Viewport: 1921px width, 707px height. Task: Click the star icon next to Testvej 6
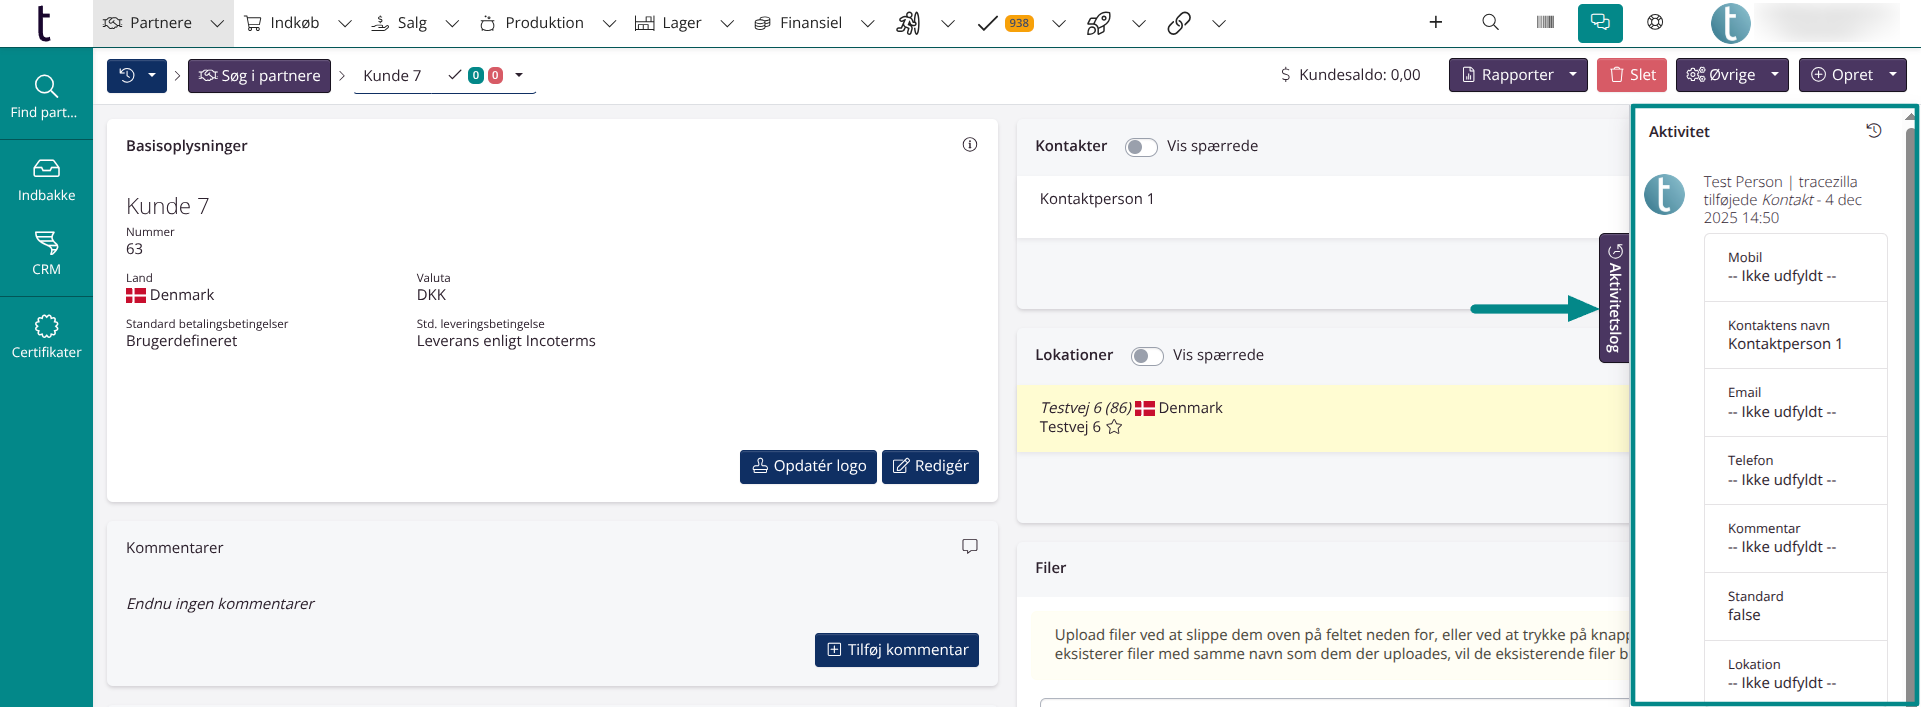[1114, 427]
